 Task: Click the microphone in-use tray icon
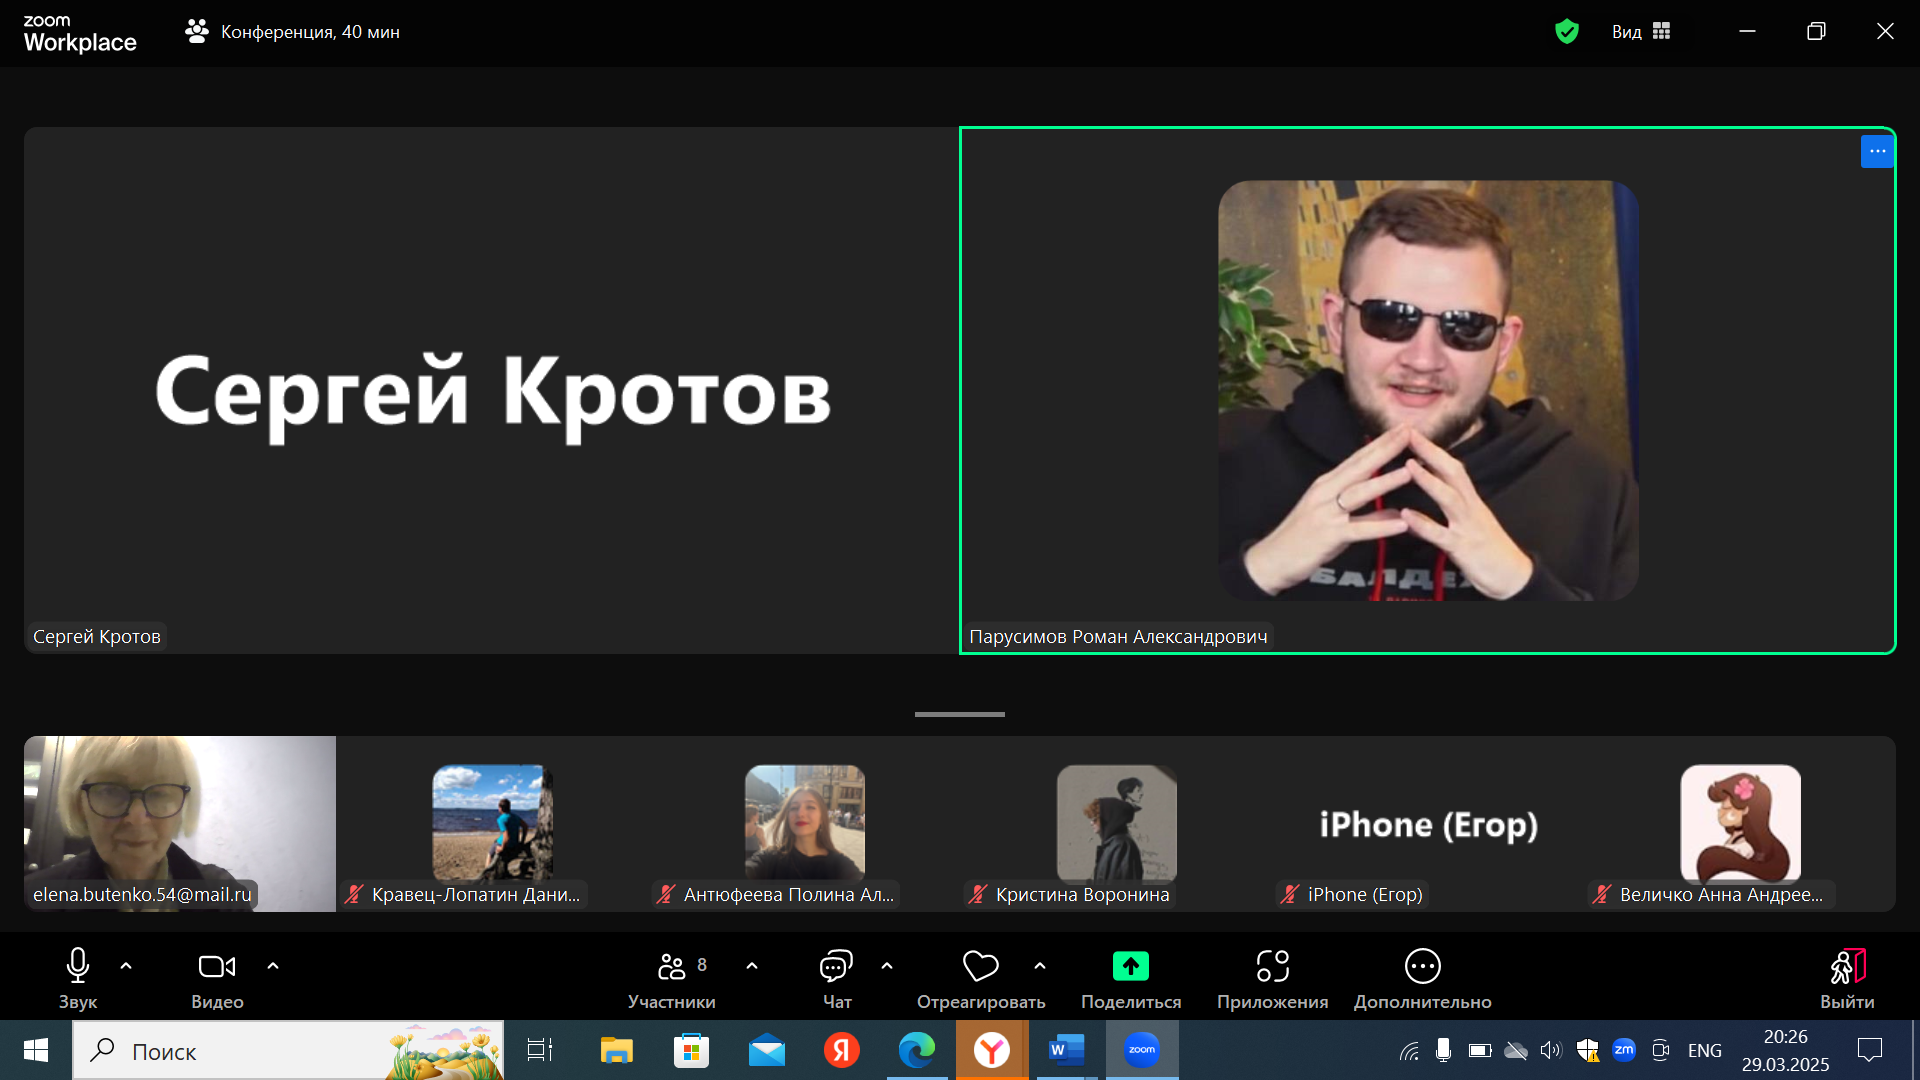coord(1443,1050)
